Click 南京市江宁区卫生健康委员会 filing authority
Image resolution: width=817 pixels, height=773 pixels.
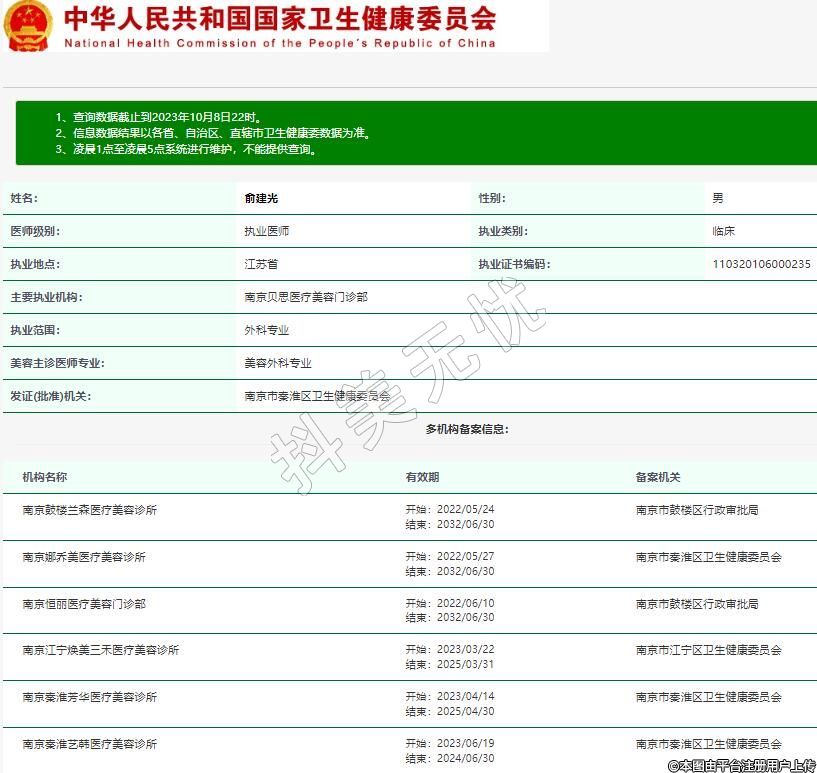[x=708, y=650]
